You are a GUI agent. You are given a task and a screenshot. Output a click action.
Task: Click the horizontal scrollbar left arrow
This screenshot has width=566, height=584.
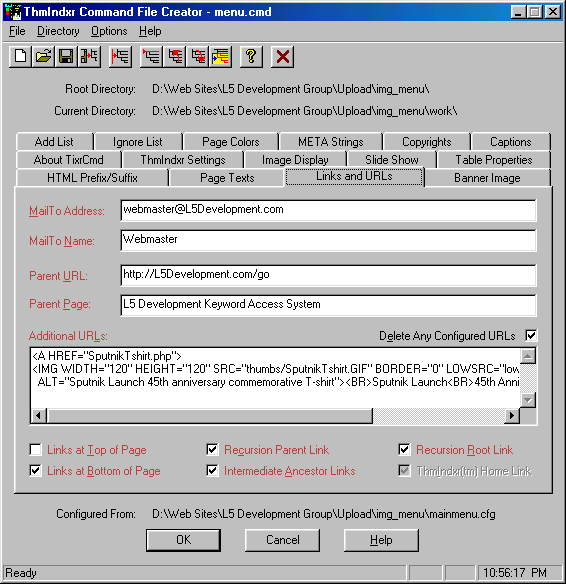pyautogui.click(x=39, y=415)
